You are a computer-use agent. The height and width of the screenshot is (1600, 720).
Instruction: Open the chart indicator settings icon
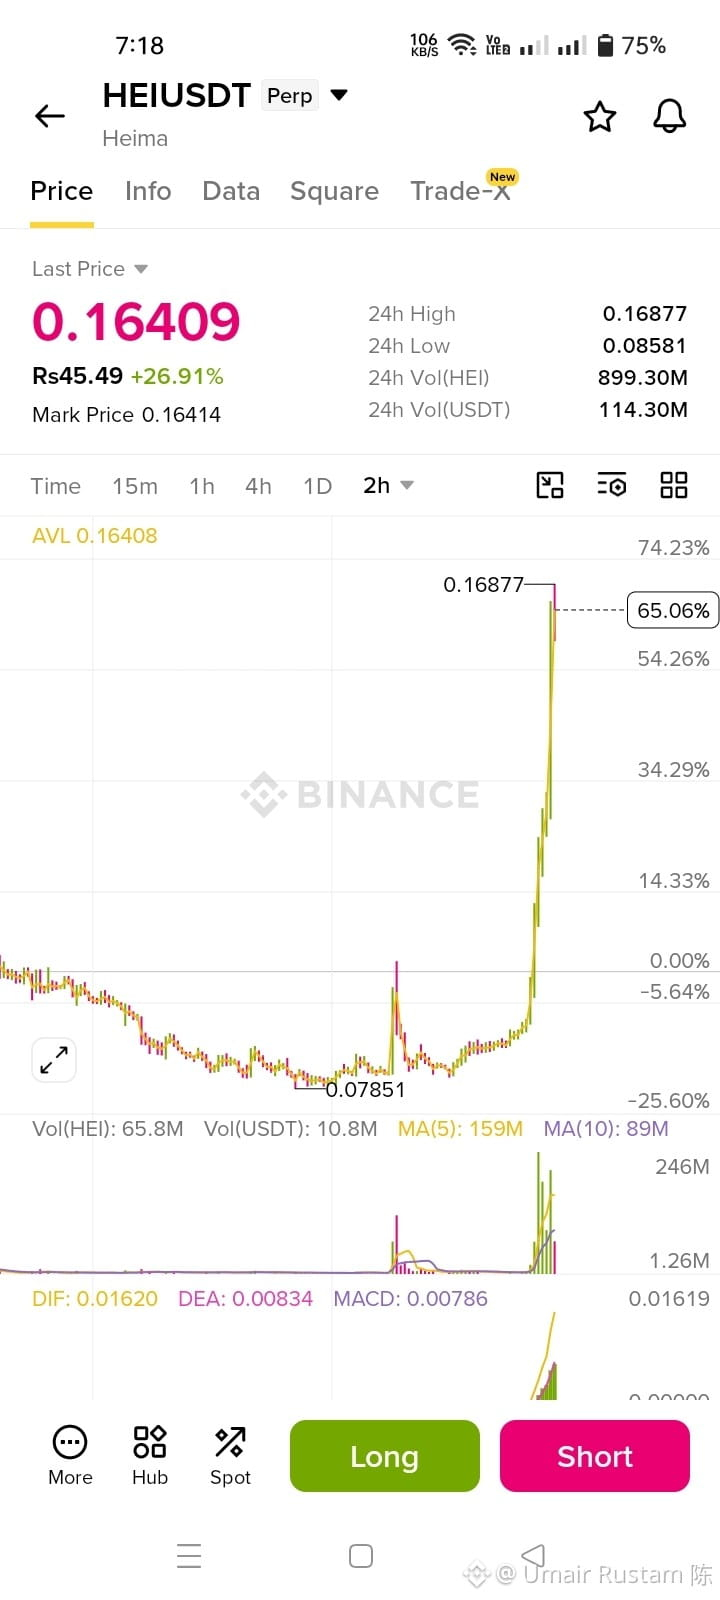click(612, 485)
